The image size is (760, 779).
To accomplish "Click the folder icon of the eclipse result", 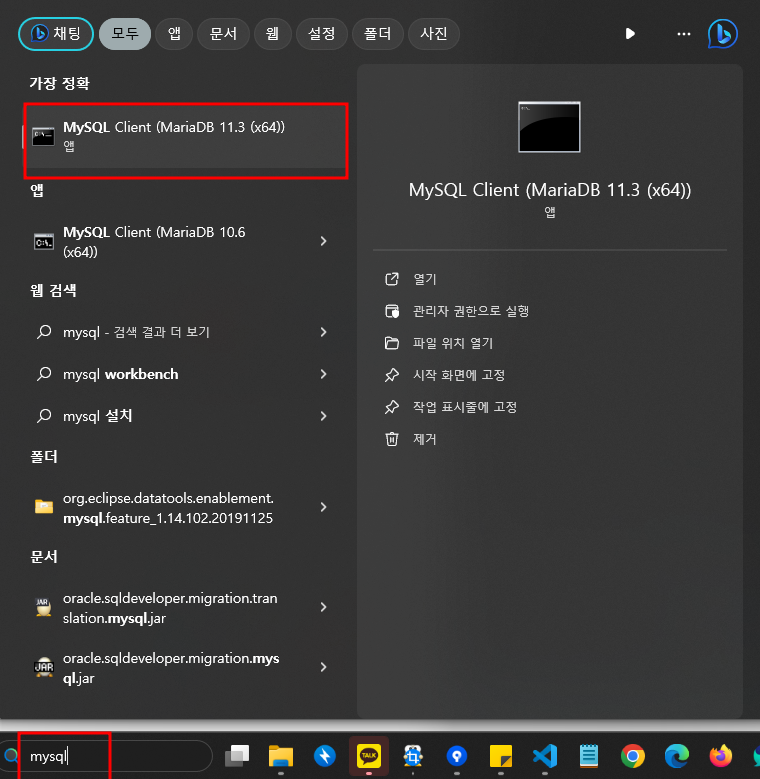I will pyautogui.click(x=44, y=506).
